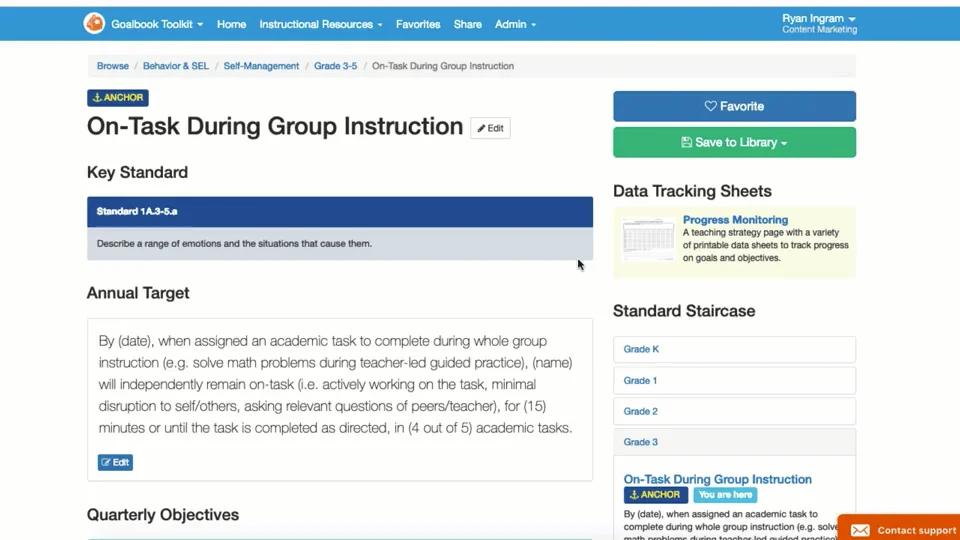Click the Edit button under Annual Target
Viewport: 960px width, 540px height.
coord(115,462)
